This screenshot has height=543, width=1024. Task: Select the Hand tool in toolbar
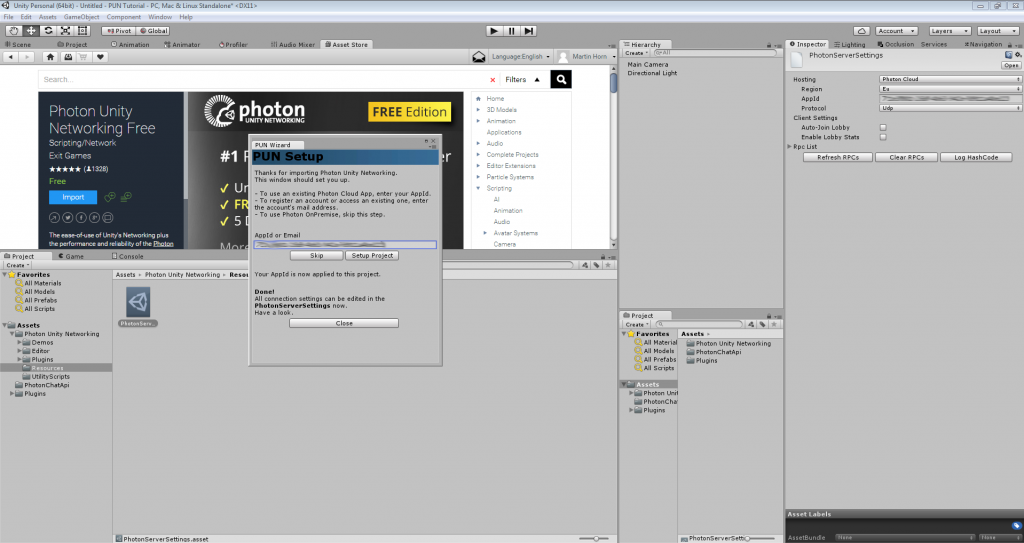14,31
